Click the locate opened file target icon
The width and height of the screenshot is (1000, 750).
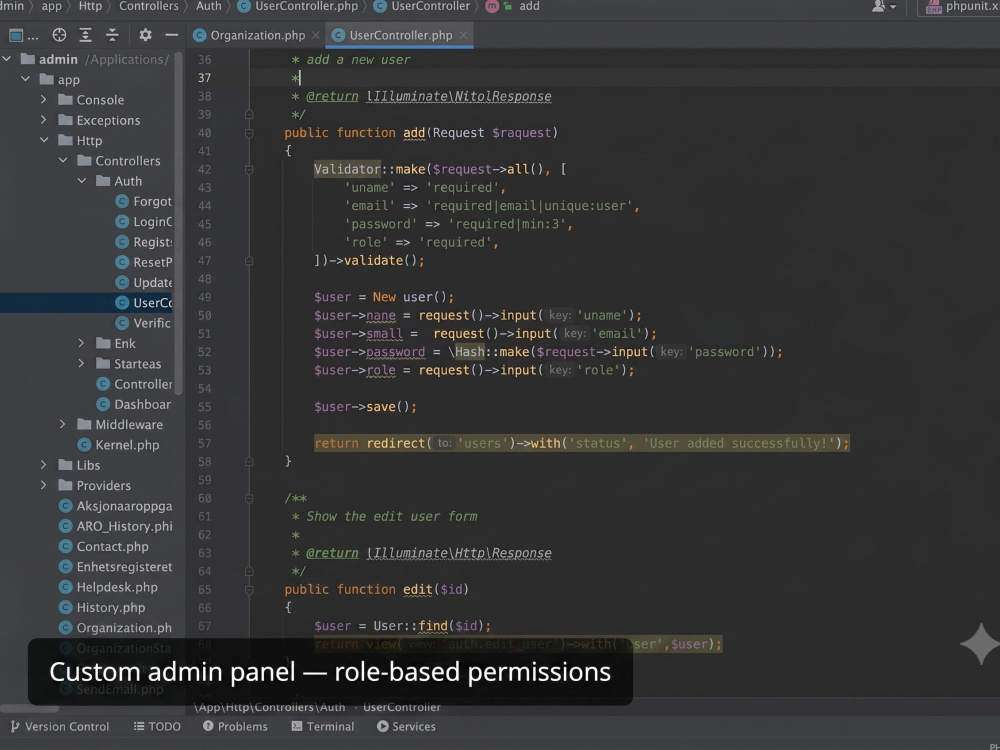pos(59,35)
